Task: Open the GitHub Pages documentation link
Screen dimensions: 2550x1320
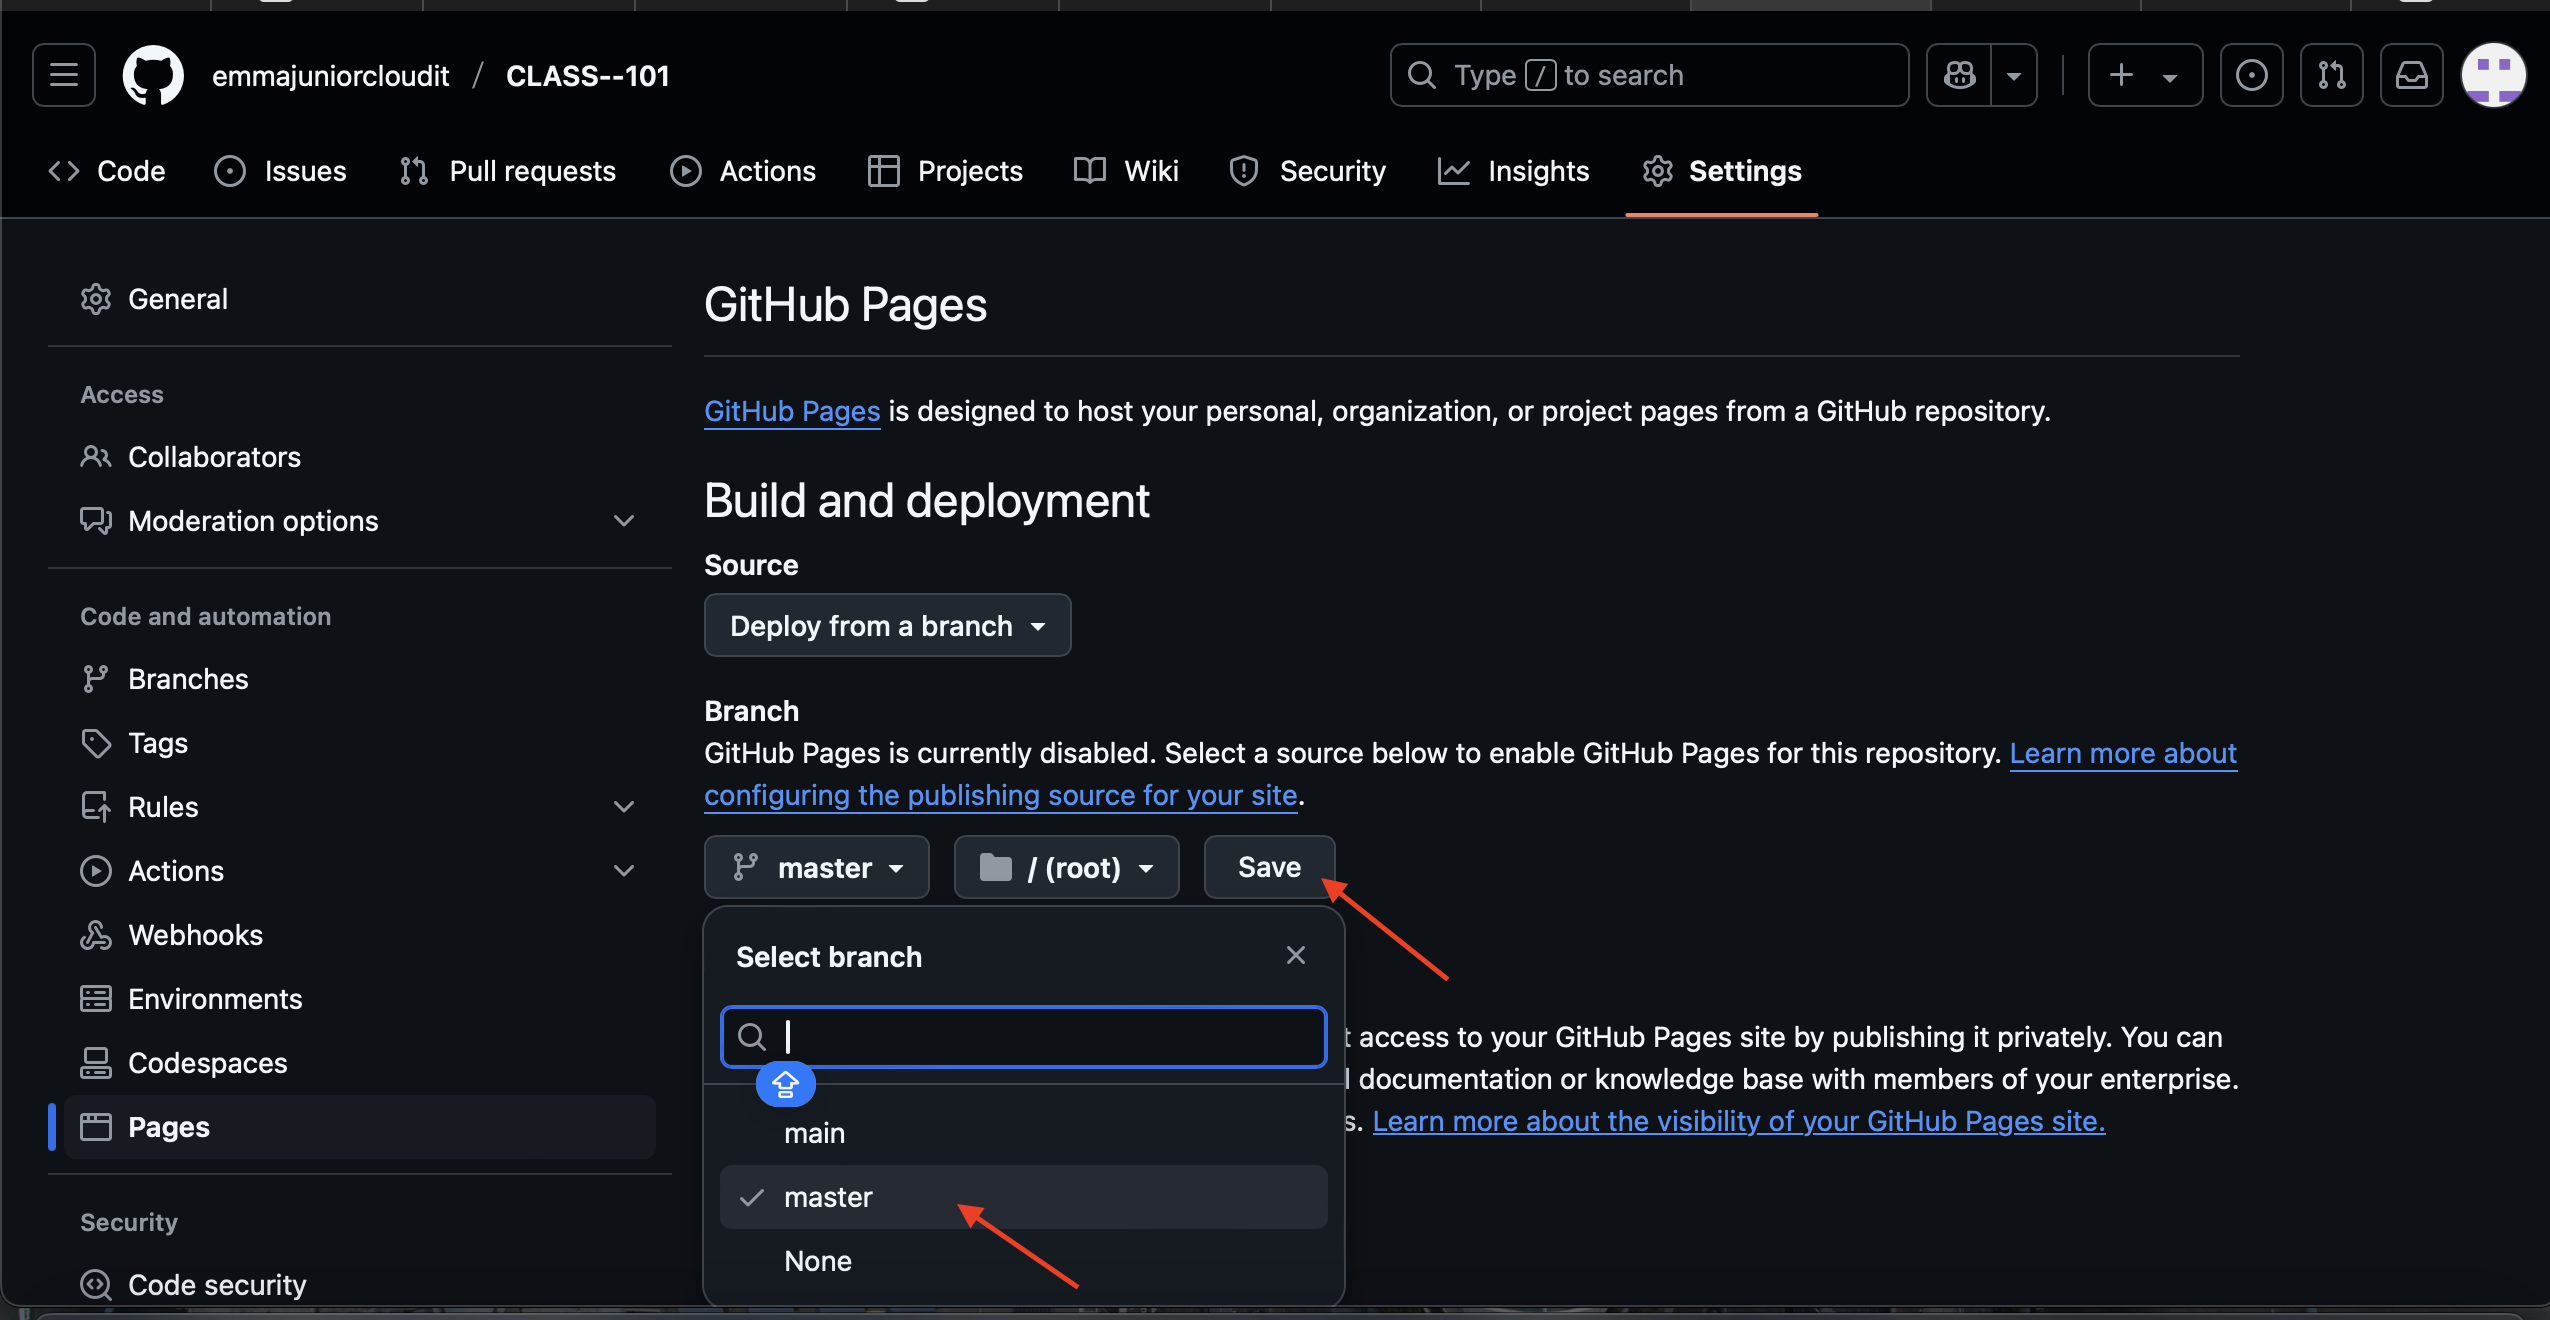Action: tap(792, 411)
